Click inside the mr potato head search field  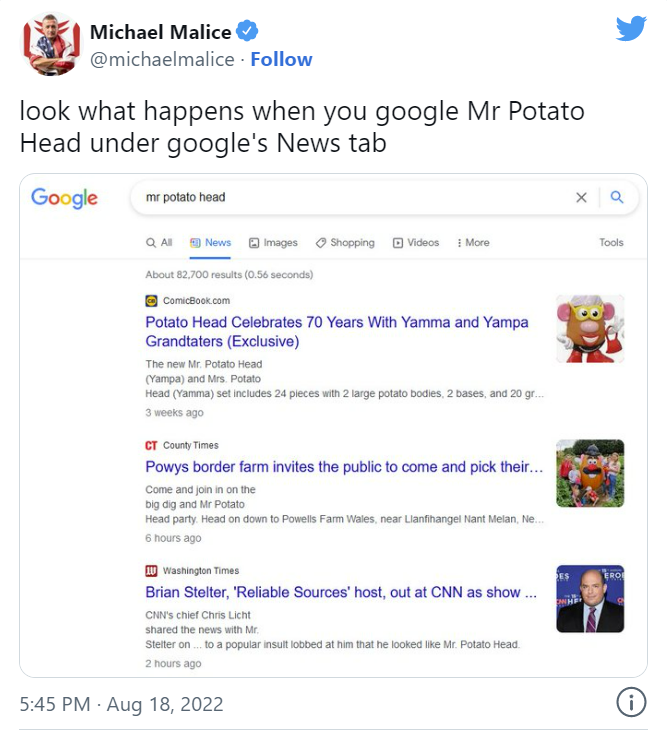click(354, 197)
